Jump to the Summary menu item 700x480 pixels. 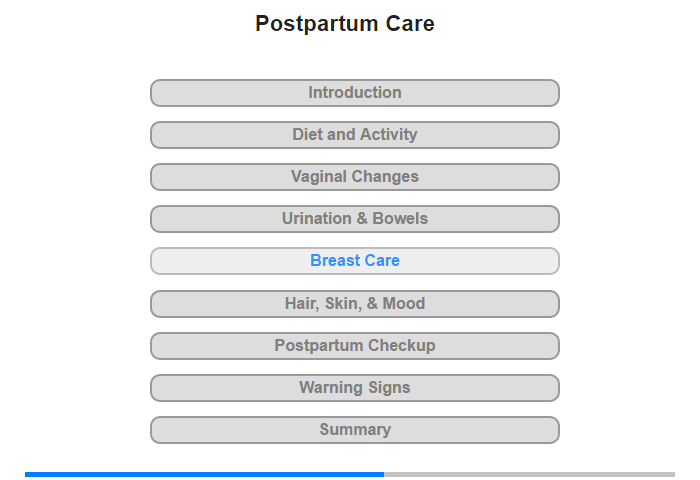click(355, 430)
